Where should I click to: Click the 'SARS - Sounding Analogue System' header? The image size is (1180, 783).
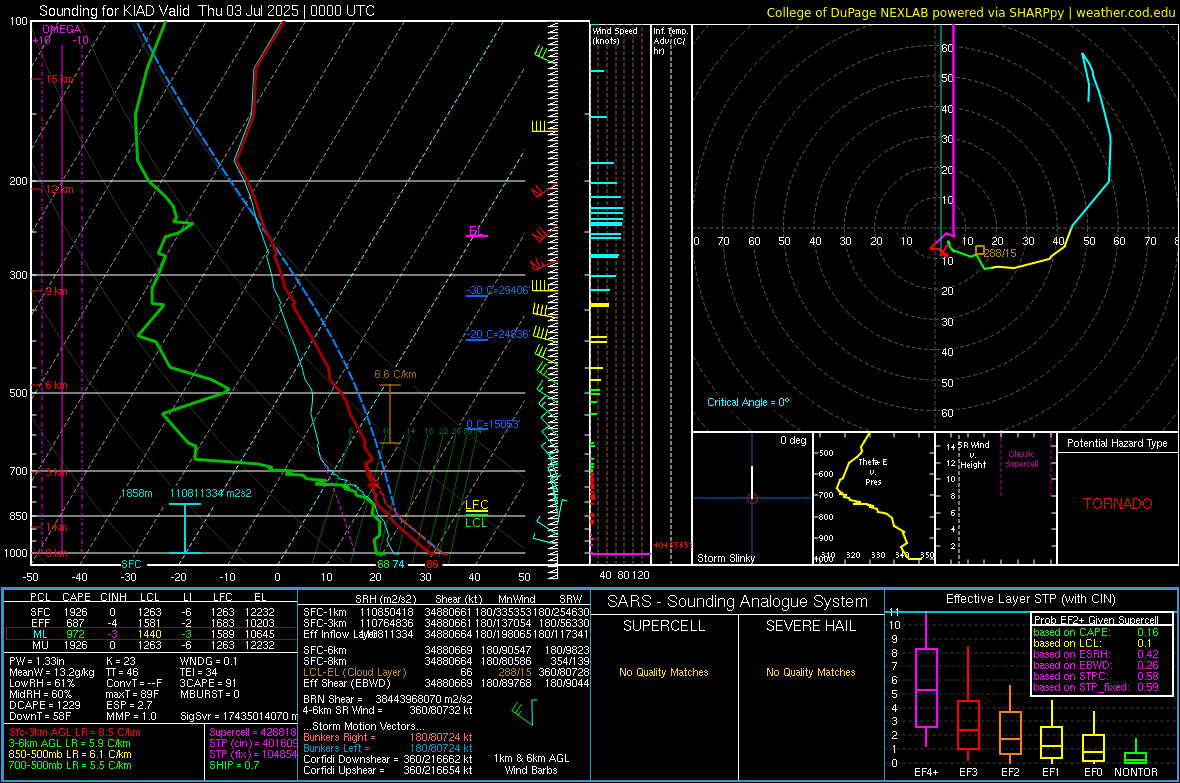(x=737, y=602)
